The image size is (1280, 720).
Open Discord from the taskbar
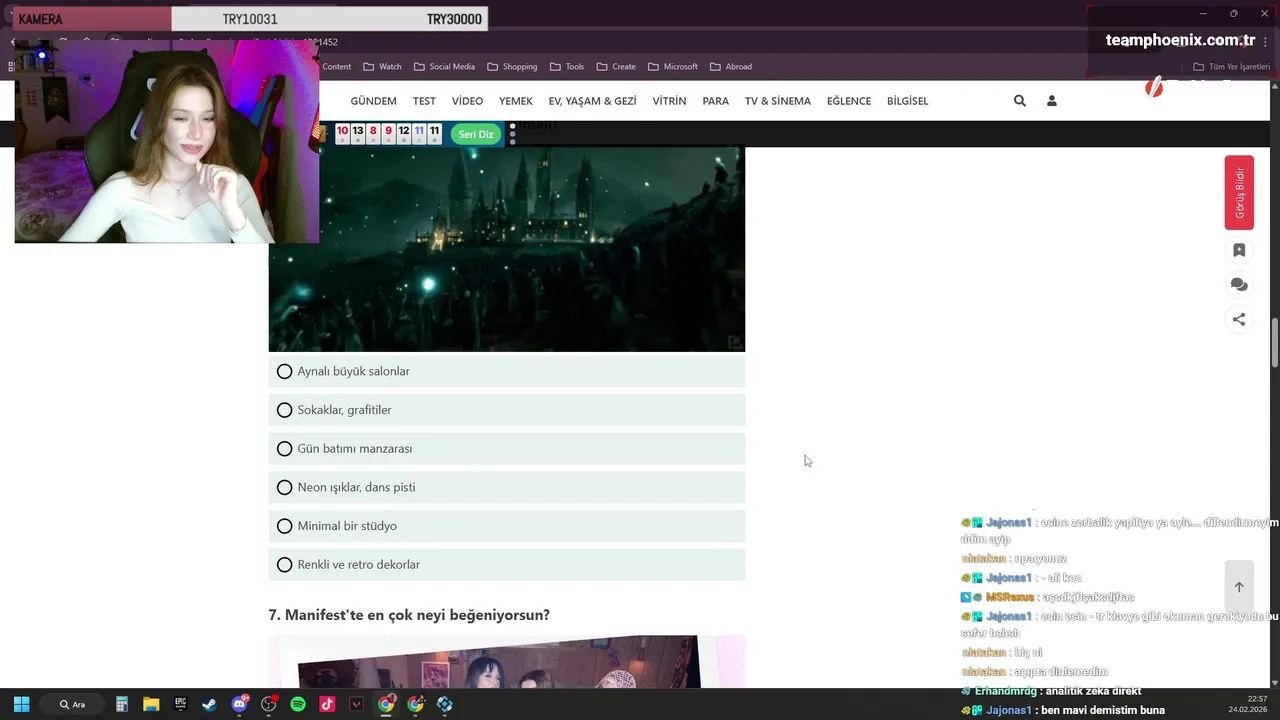[x=239, y=704]
